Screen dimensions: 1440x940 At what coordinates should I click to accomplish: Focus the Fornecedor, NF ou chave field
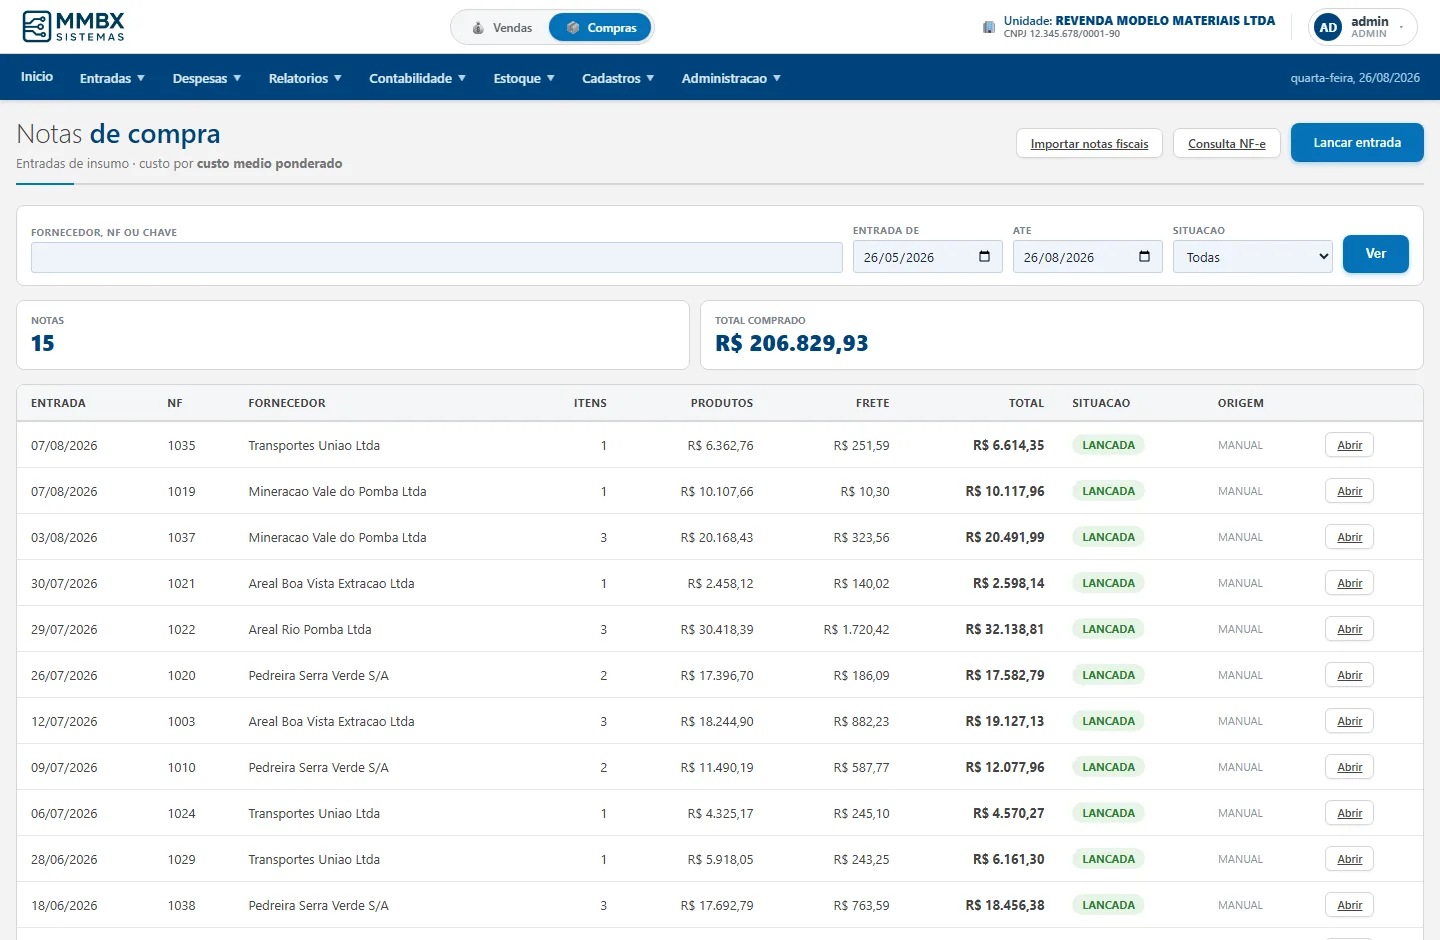pos(437,257)
